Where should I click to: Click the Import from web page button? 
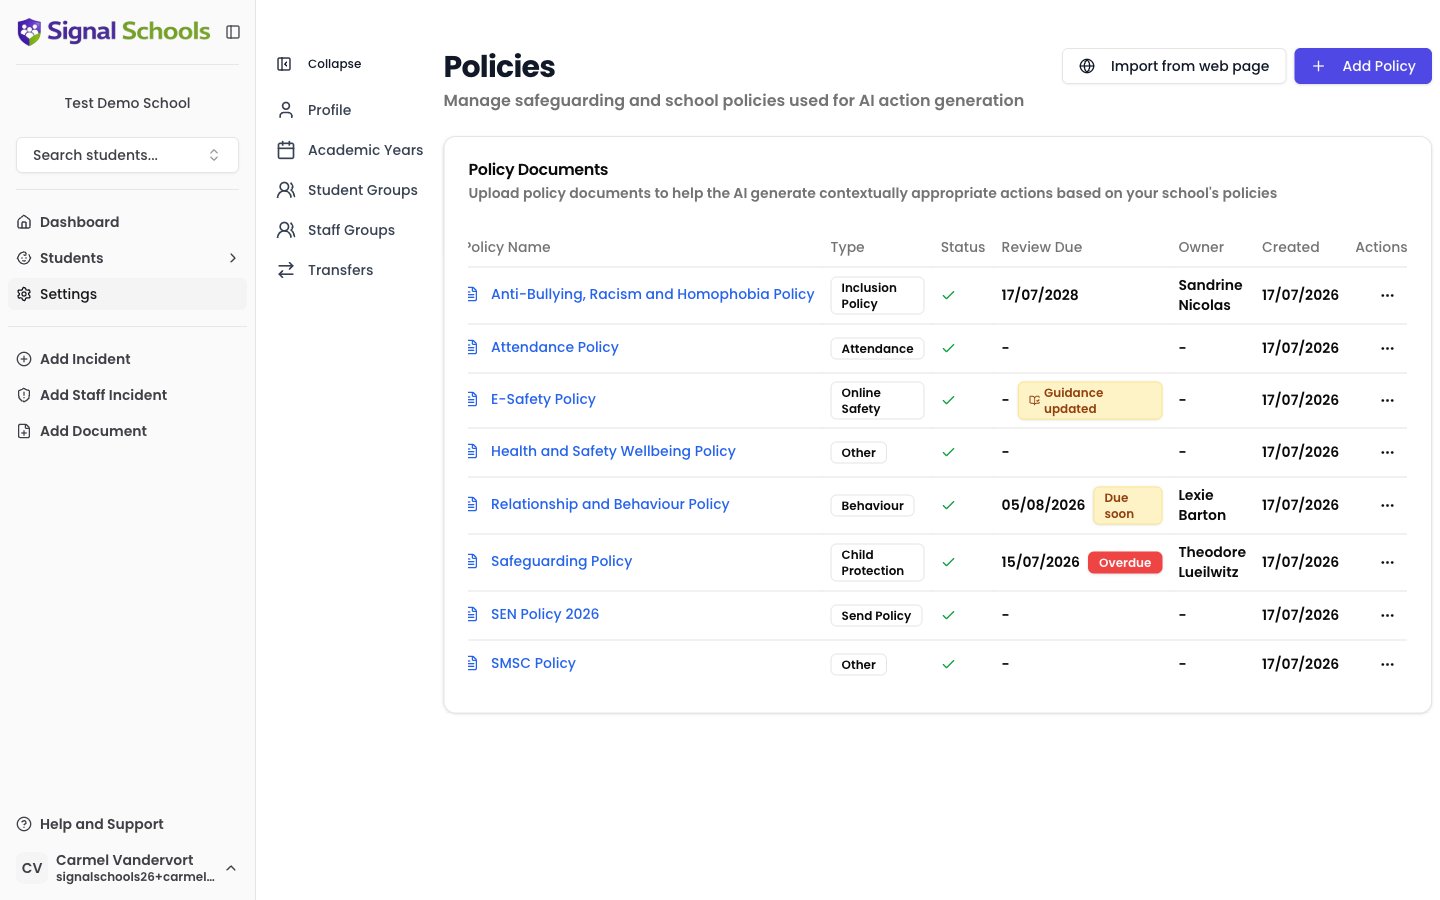click(x=1174, y=66)
